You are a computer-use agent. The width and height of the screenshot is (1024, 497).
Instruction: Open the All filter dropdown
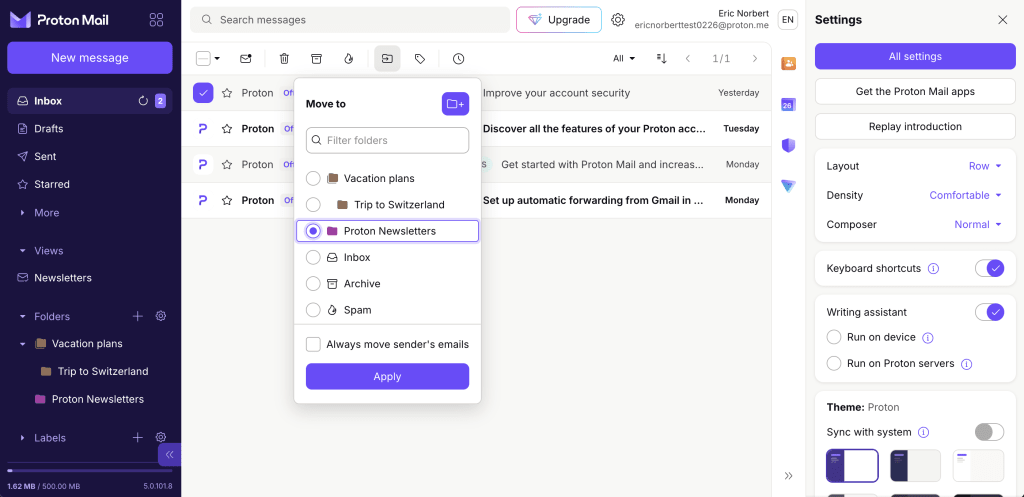[624, 59]
